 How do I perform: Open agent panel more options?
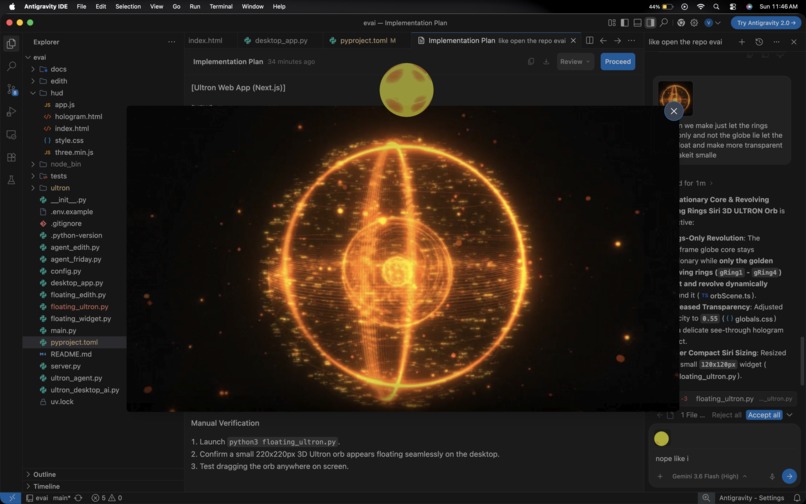[x=776, y=42]
